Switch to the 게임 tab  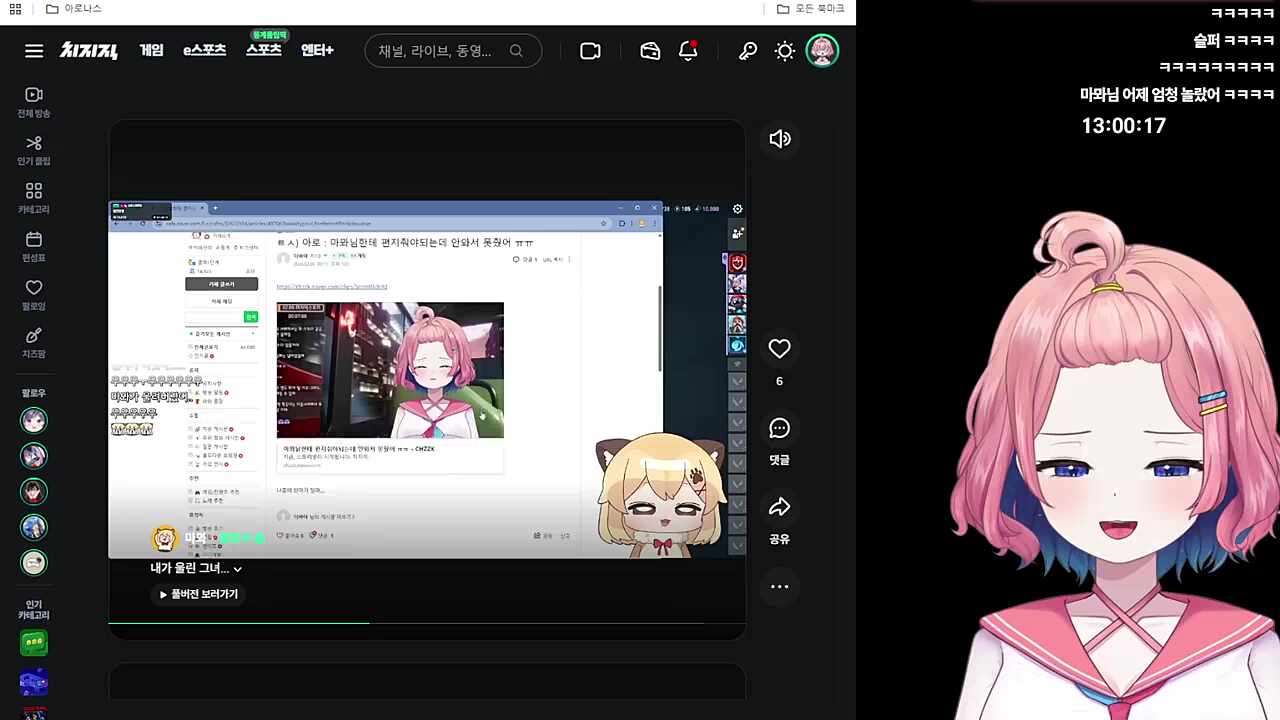(151, 51)
